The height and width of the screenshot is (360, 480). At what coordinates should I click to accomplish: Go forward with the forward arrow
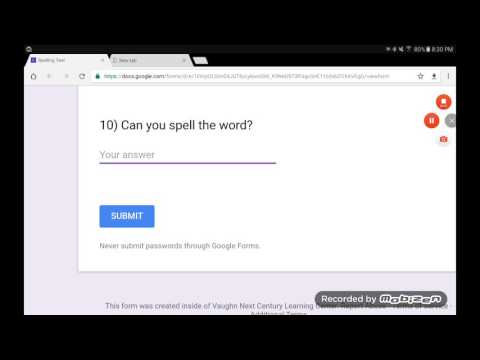(66, 76)
